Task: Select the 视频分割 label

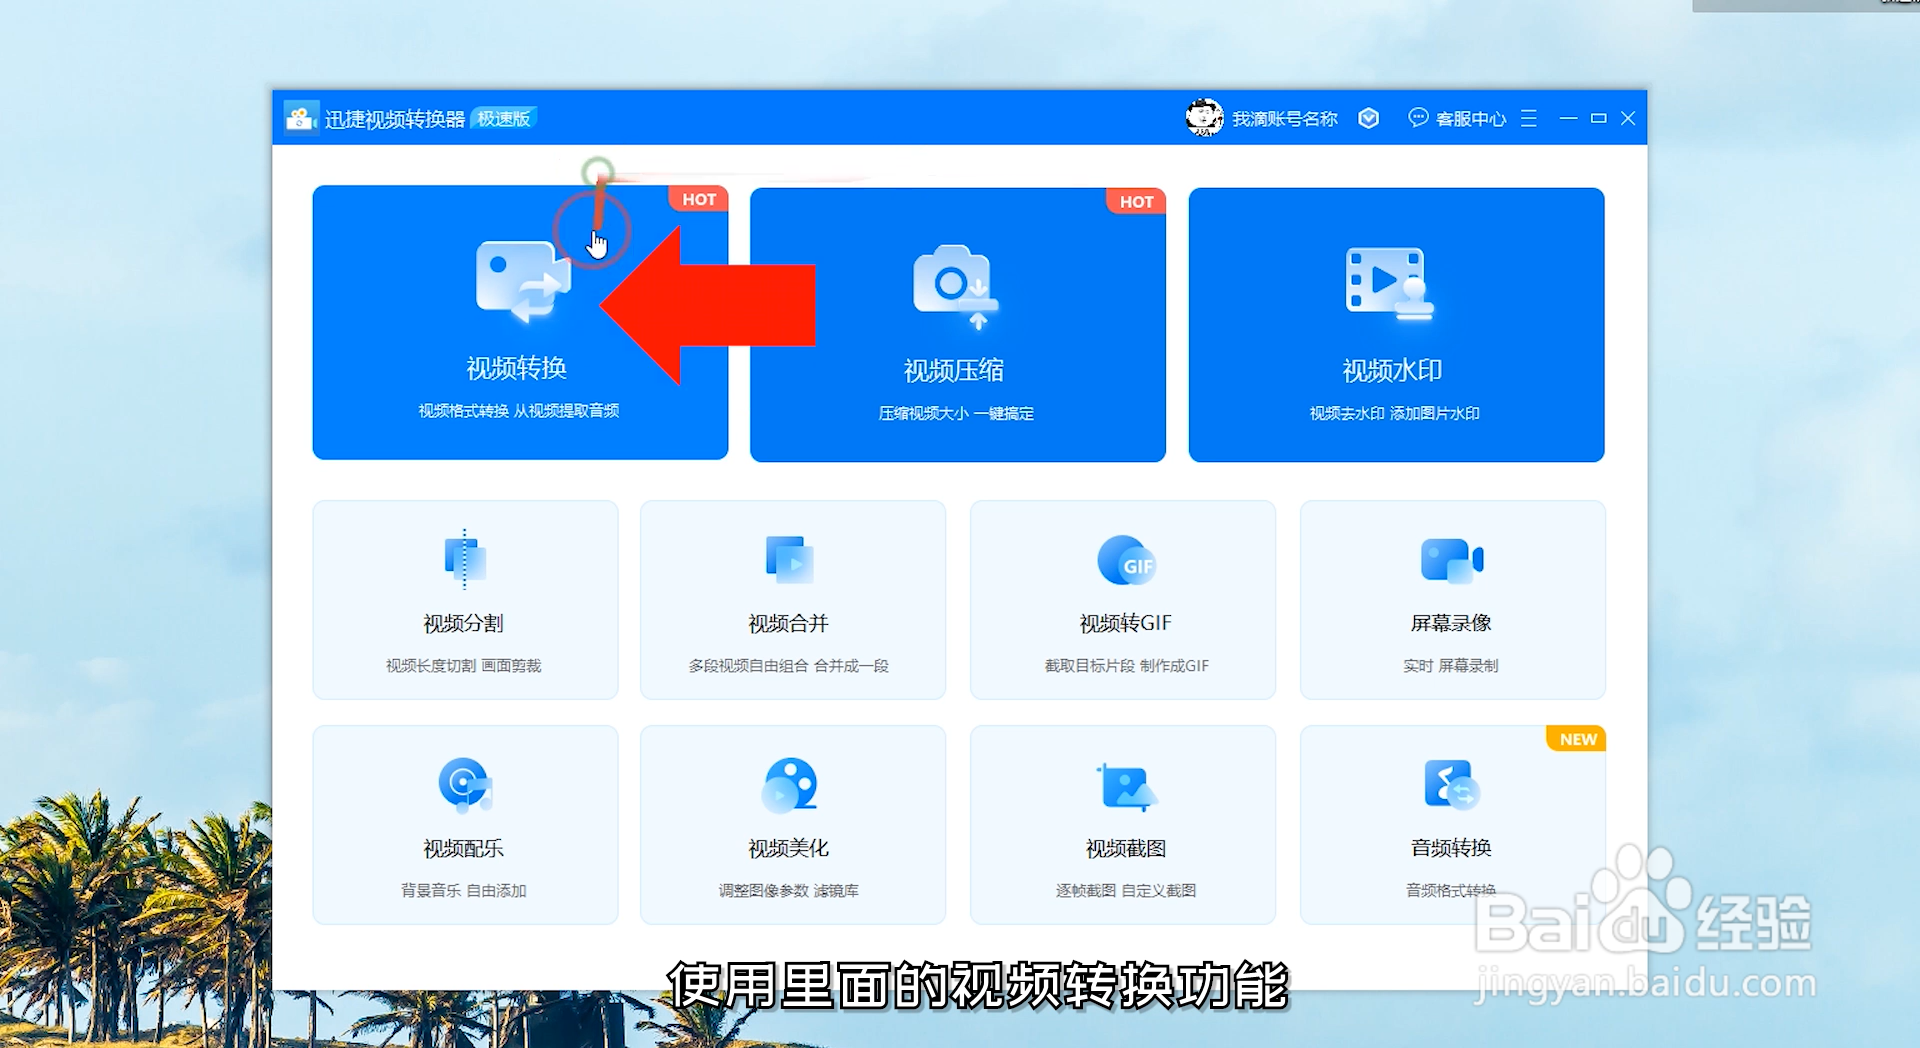Action: pyautogui.click(x=463, y=623)
